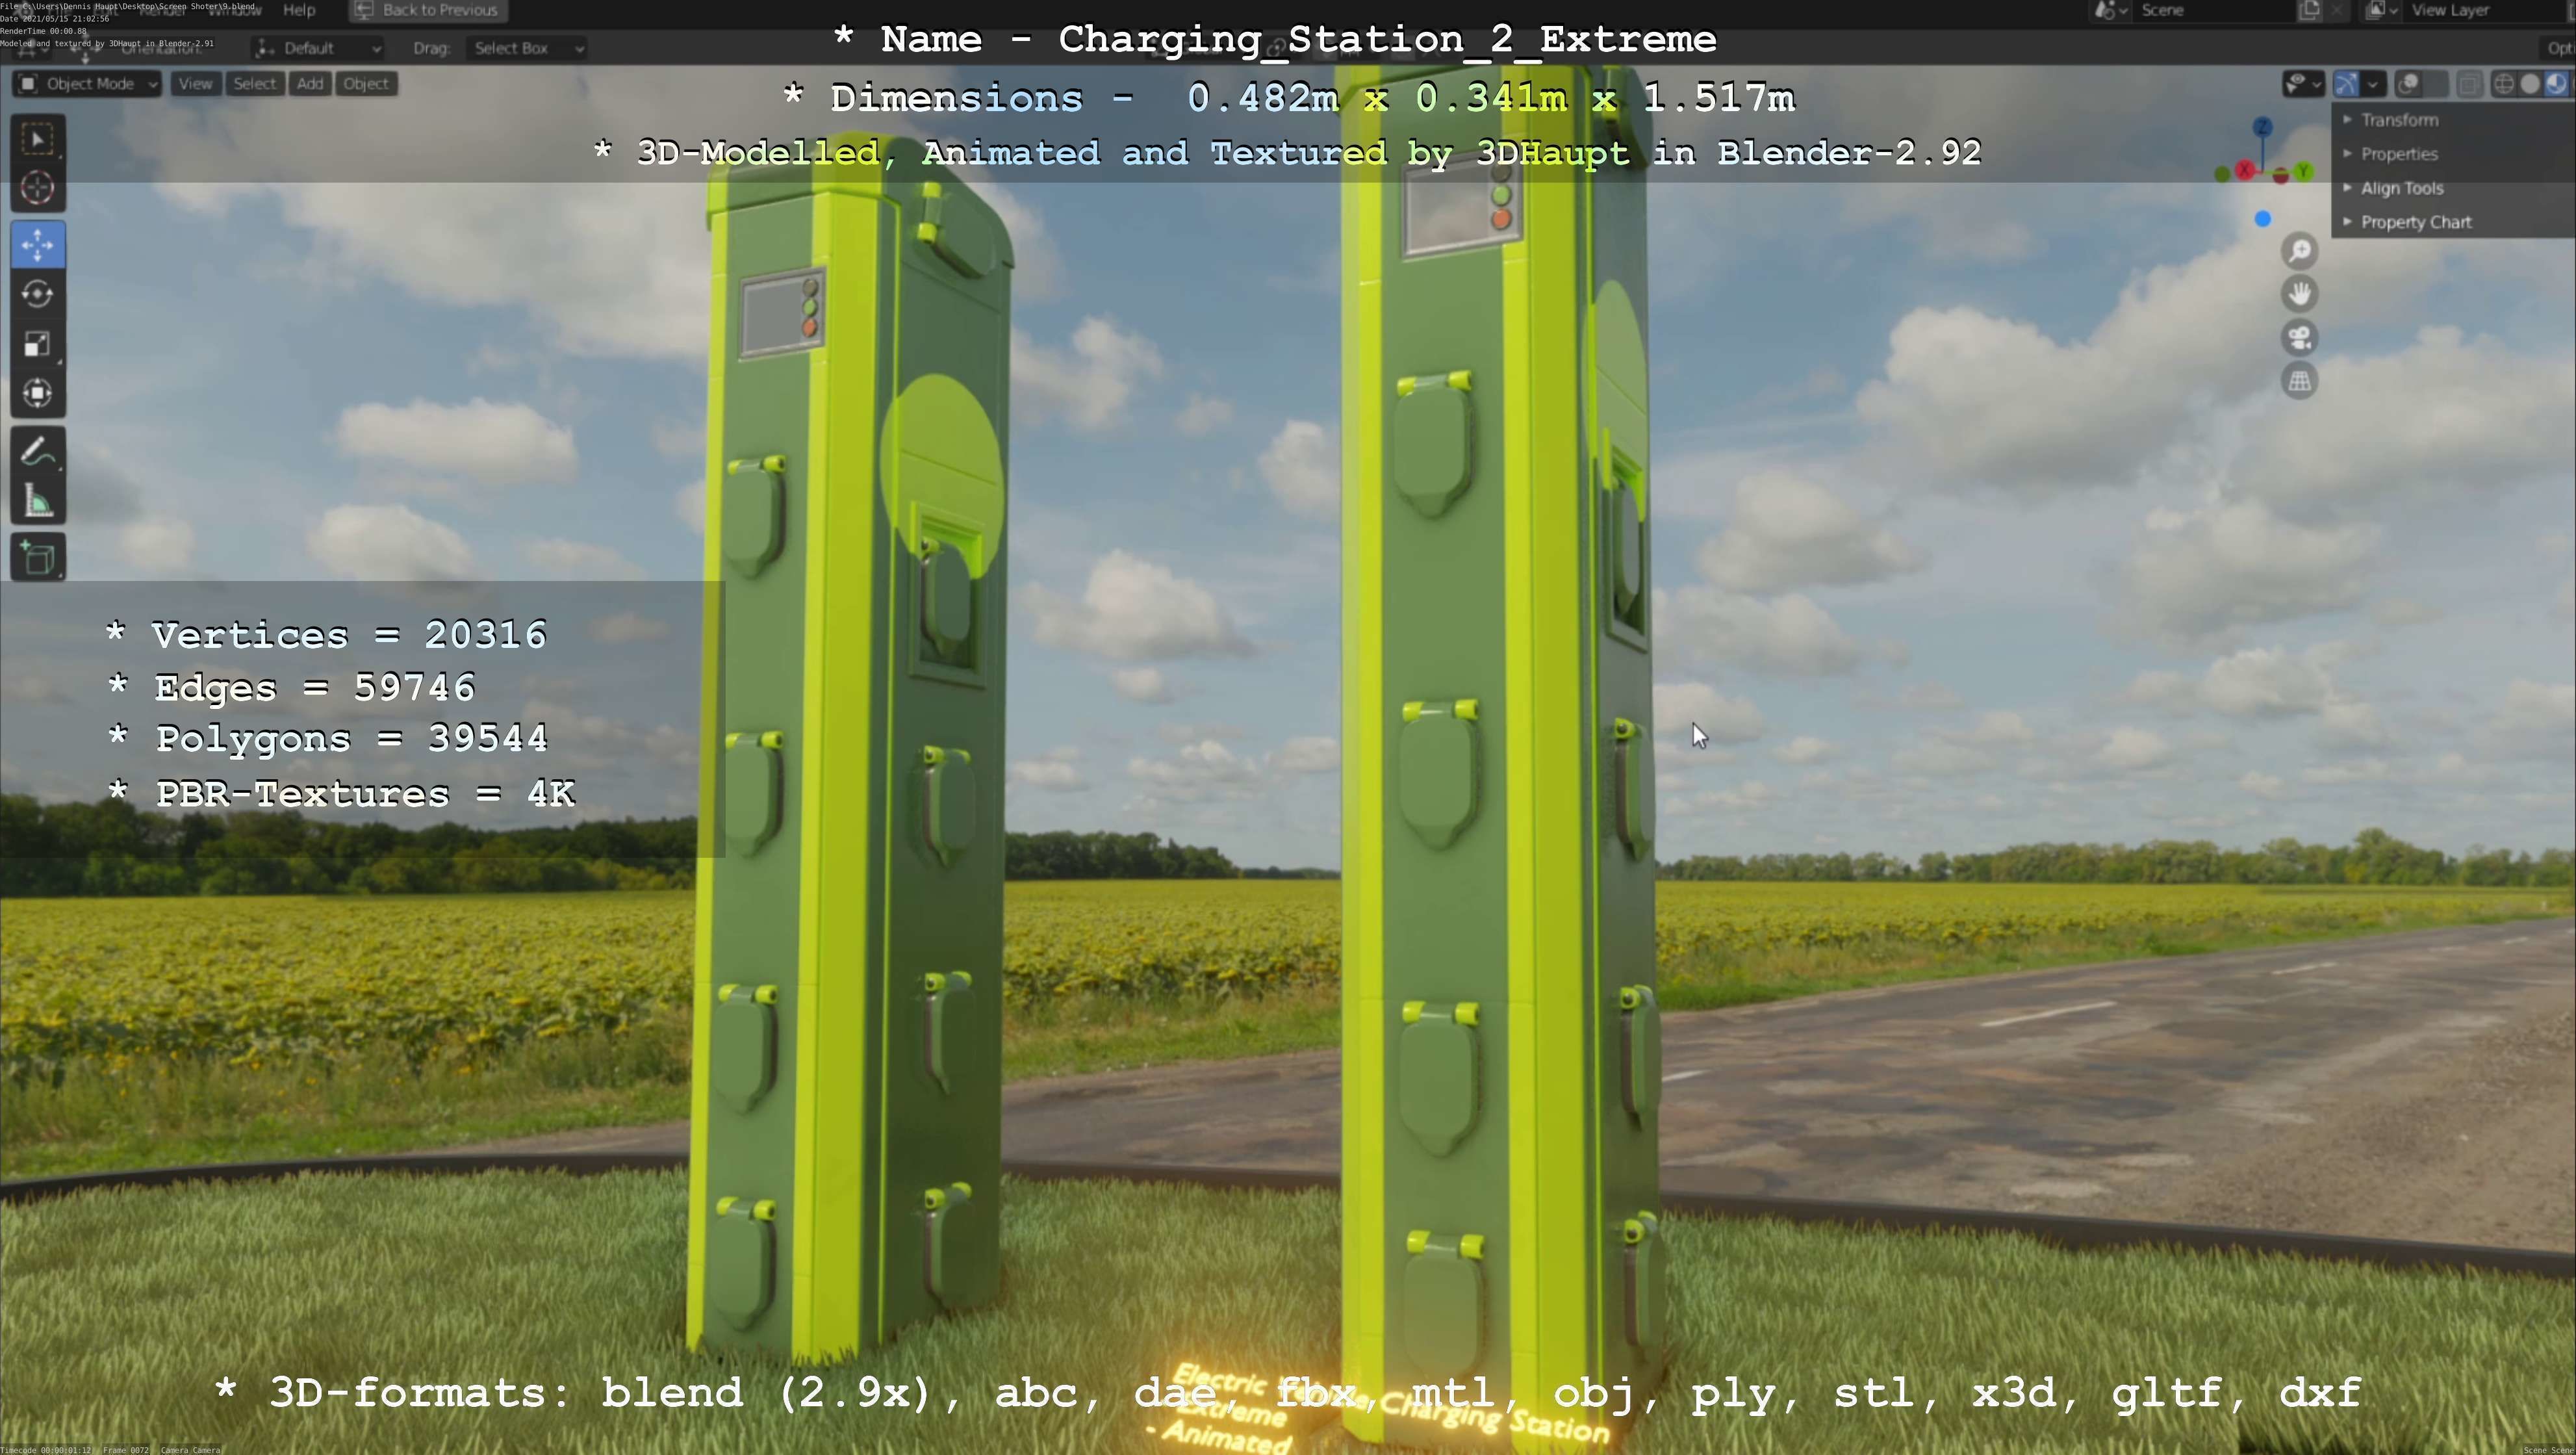This screenshot has height=1455, width=2576.
Task: Expand the Properties panel
Action: 2453,154
